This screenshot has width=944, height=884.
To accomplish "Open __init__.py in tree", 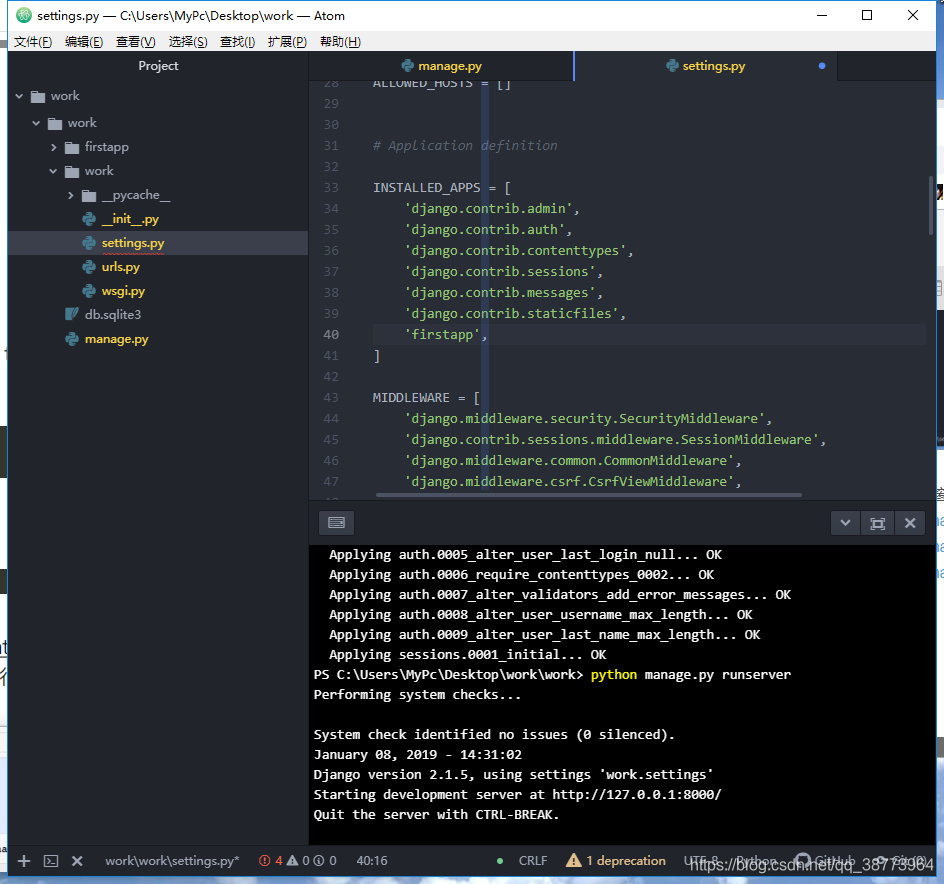I will point(130,219).
